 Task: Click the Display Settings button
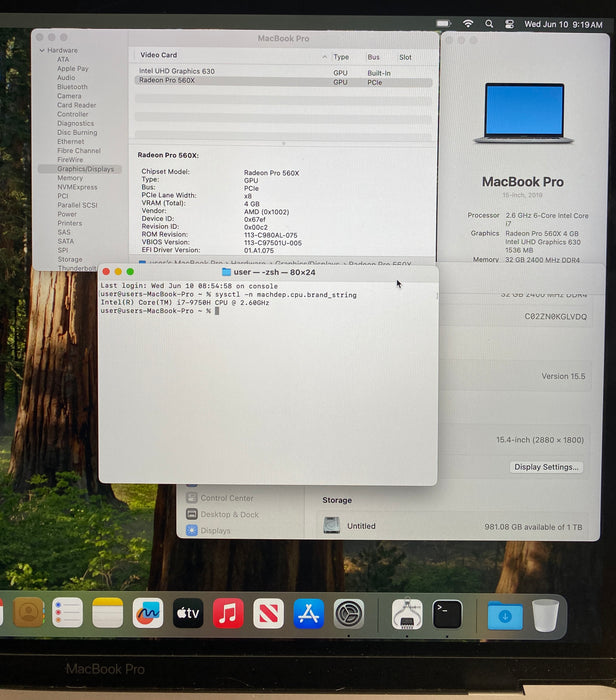tap(546, 467)
